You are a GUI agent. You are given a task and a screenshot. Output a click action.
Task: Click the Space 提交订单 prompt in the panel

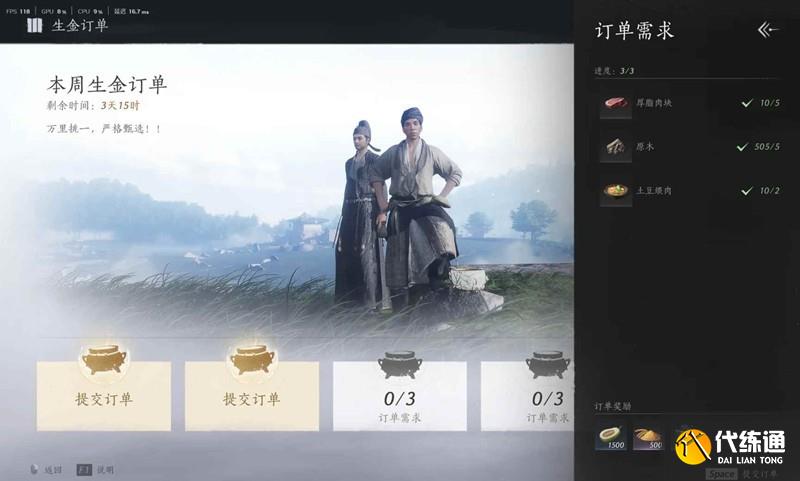pos(742,474)
